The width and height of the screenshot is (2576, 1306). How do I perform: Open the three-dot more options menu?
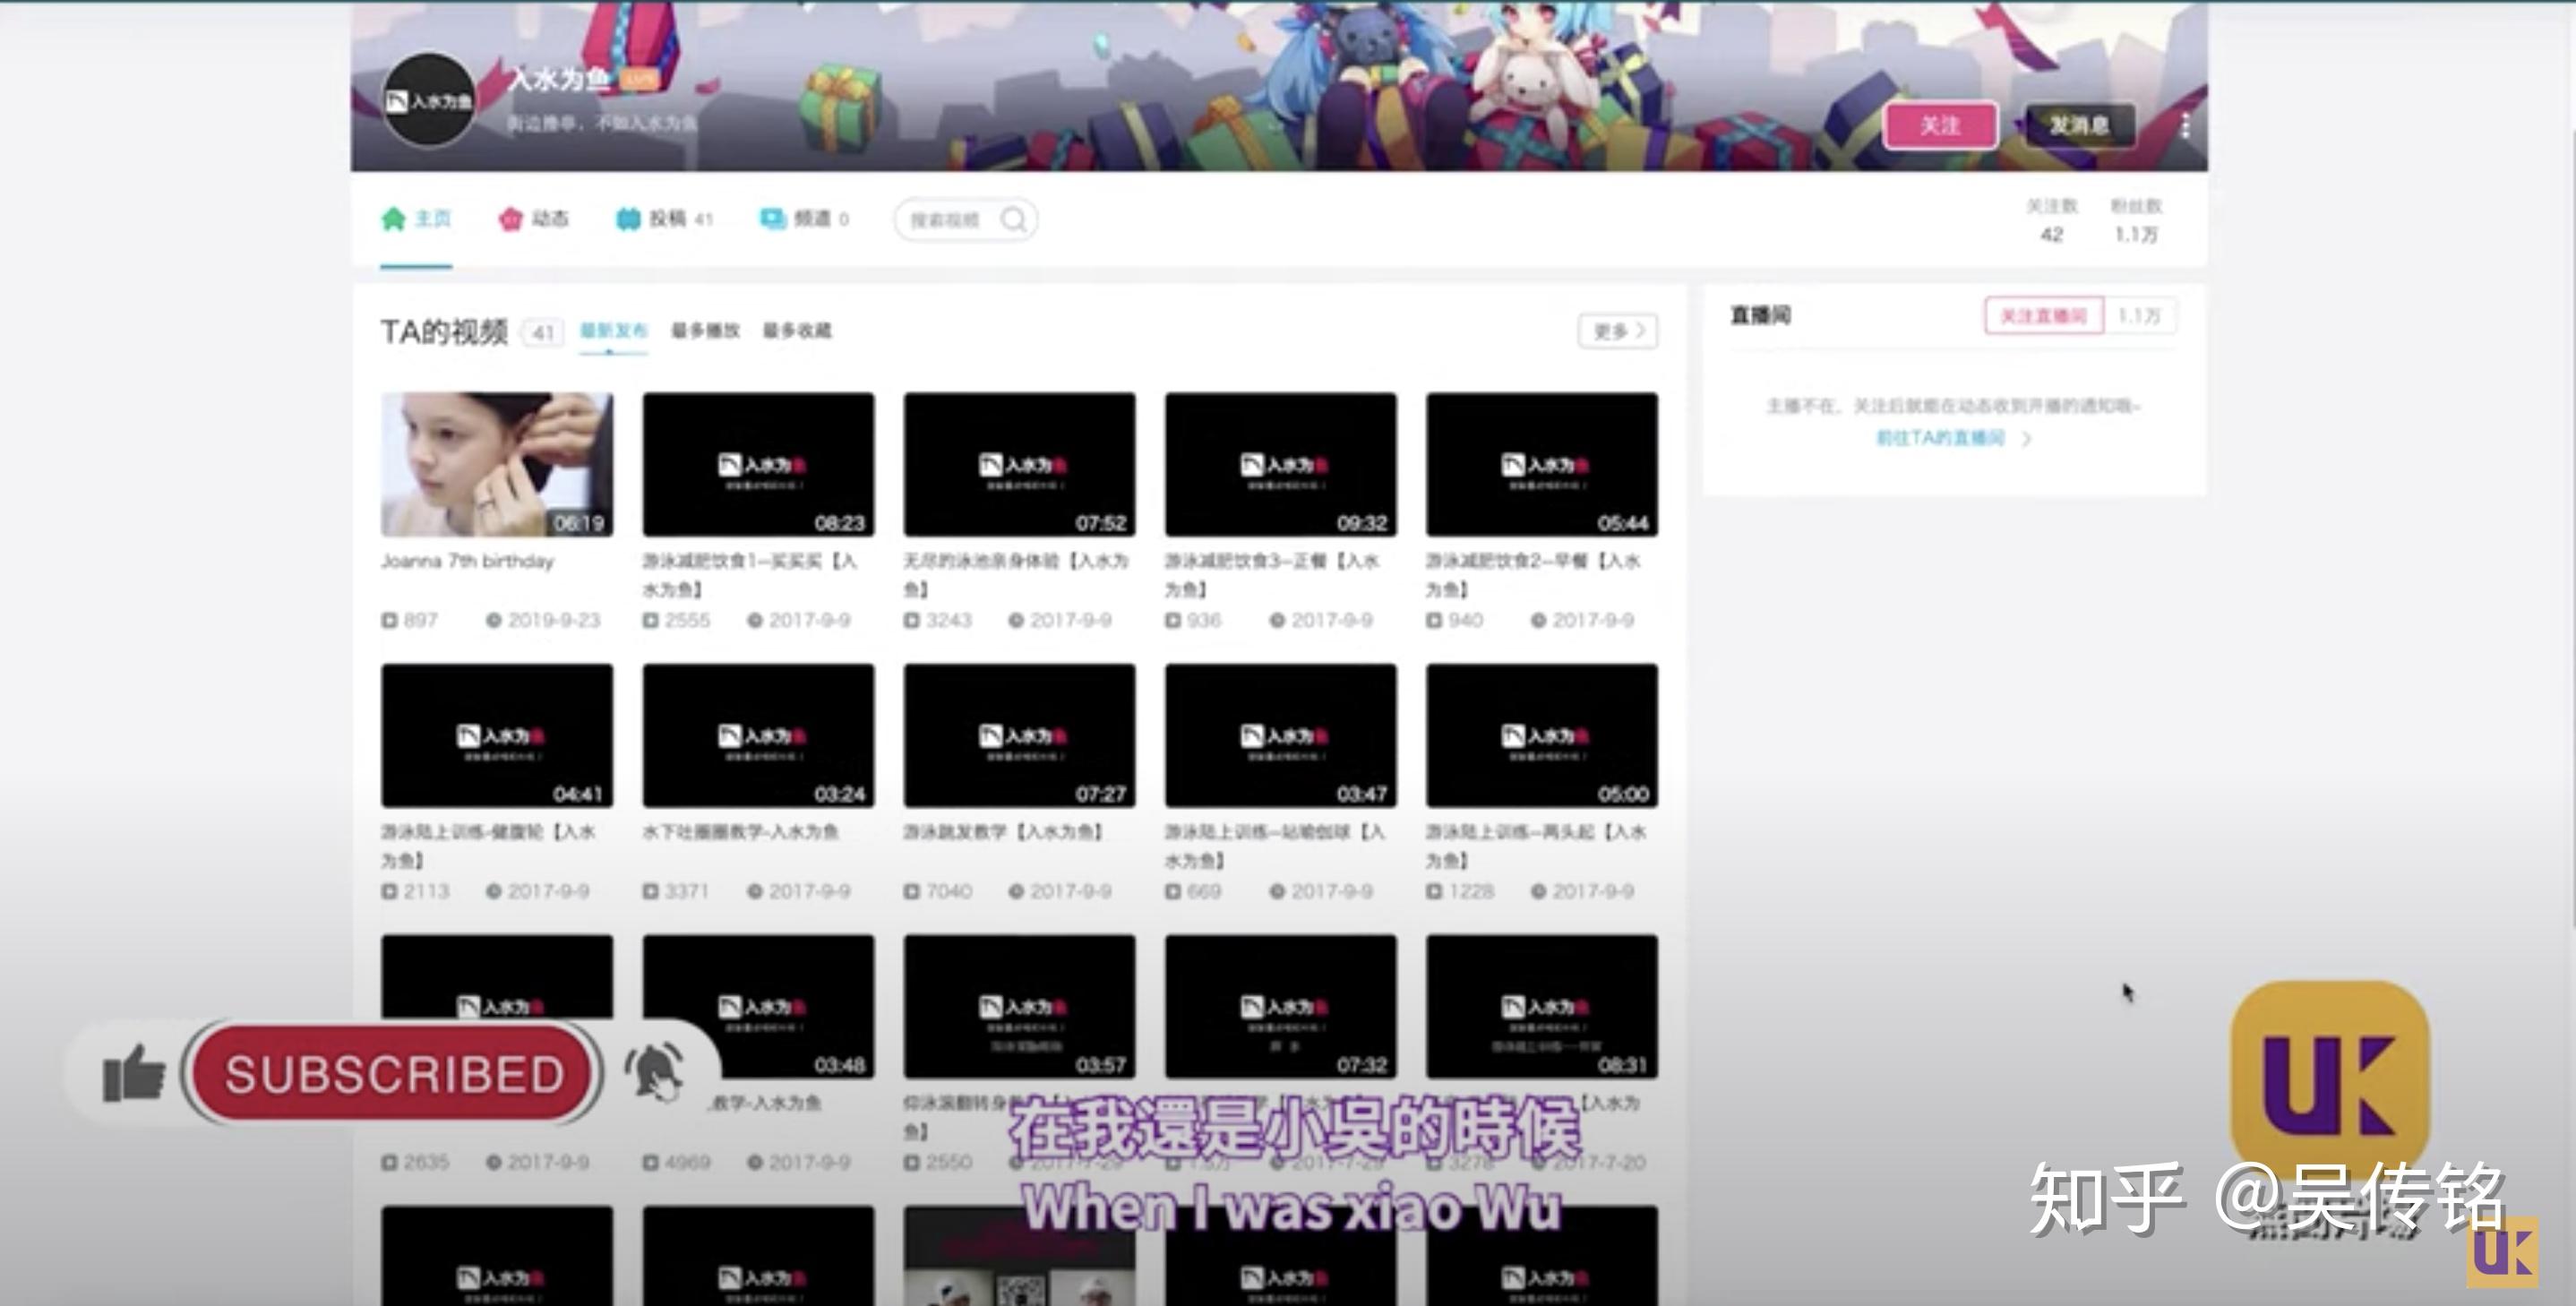[2186, 126]
